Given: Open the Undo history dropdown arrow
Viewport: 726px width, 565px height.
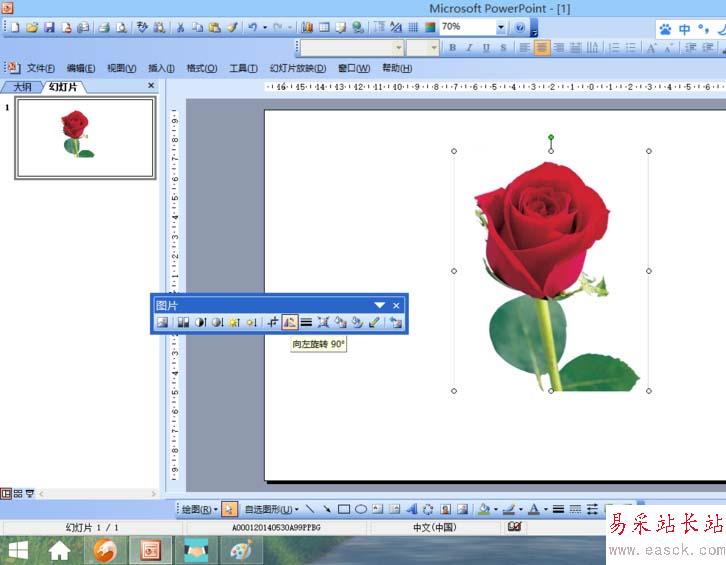Looking at the screenshot, I should click(265, 27).
